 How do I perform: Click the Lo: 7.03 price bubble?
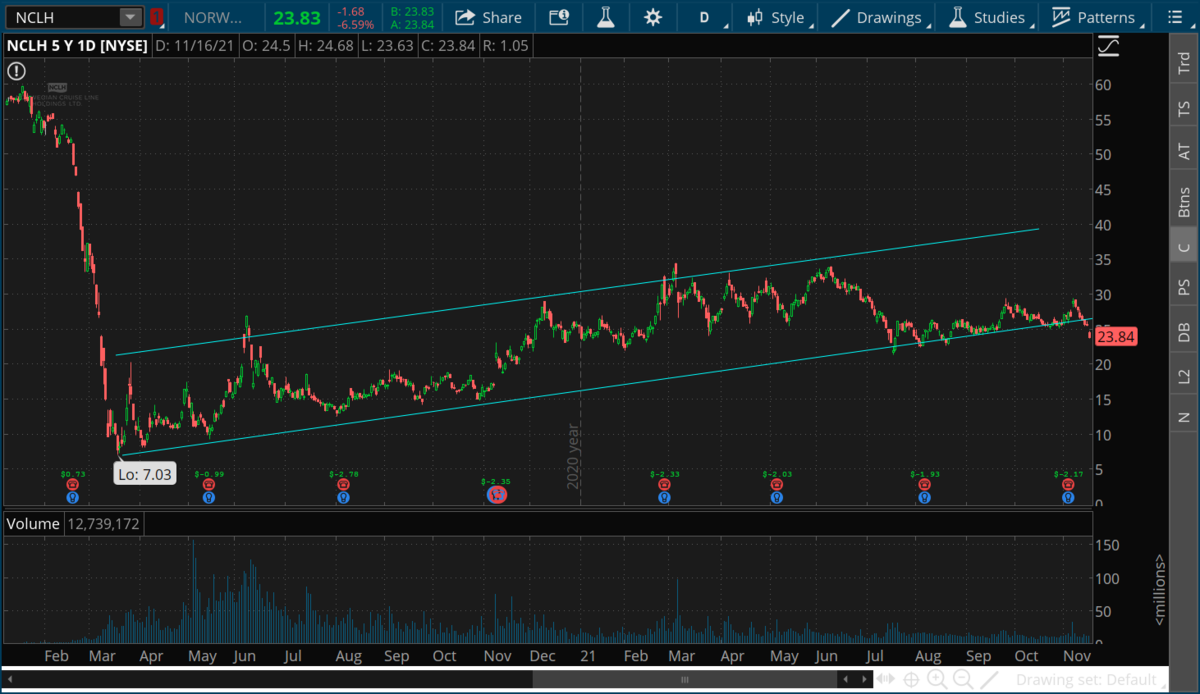click(146, 473)
